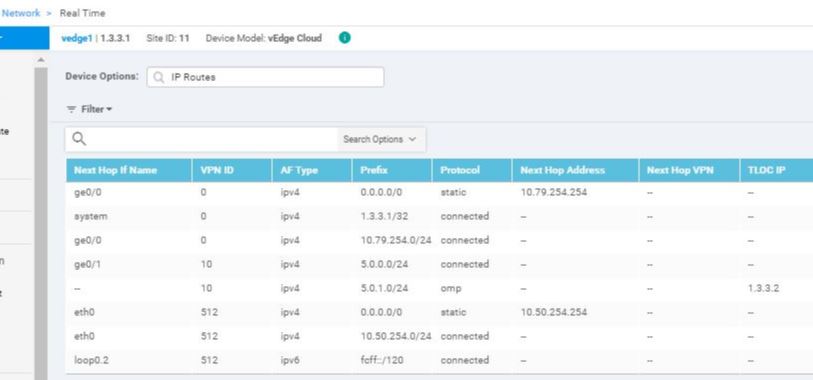Select the 5.0.1.0/24 omp route row

[439, 288]
